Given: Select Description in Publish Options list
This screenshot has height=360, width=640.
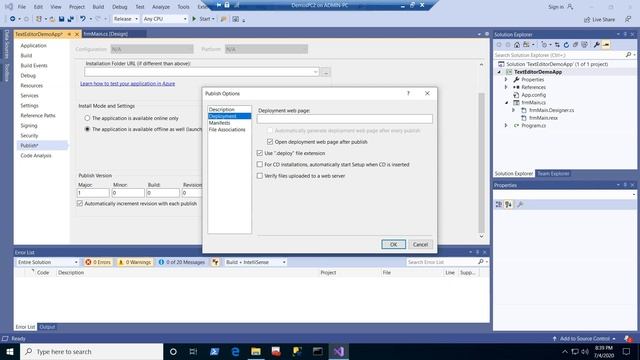Looking at the screenshot, I should pyautogui.click(x=222, y=109).
